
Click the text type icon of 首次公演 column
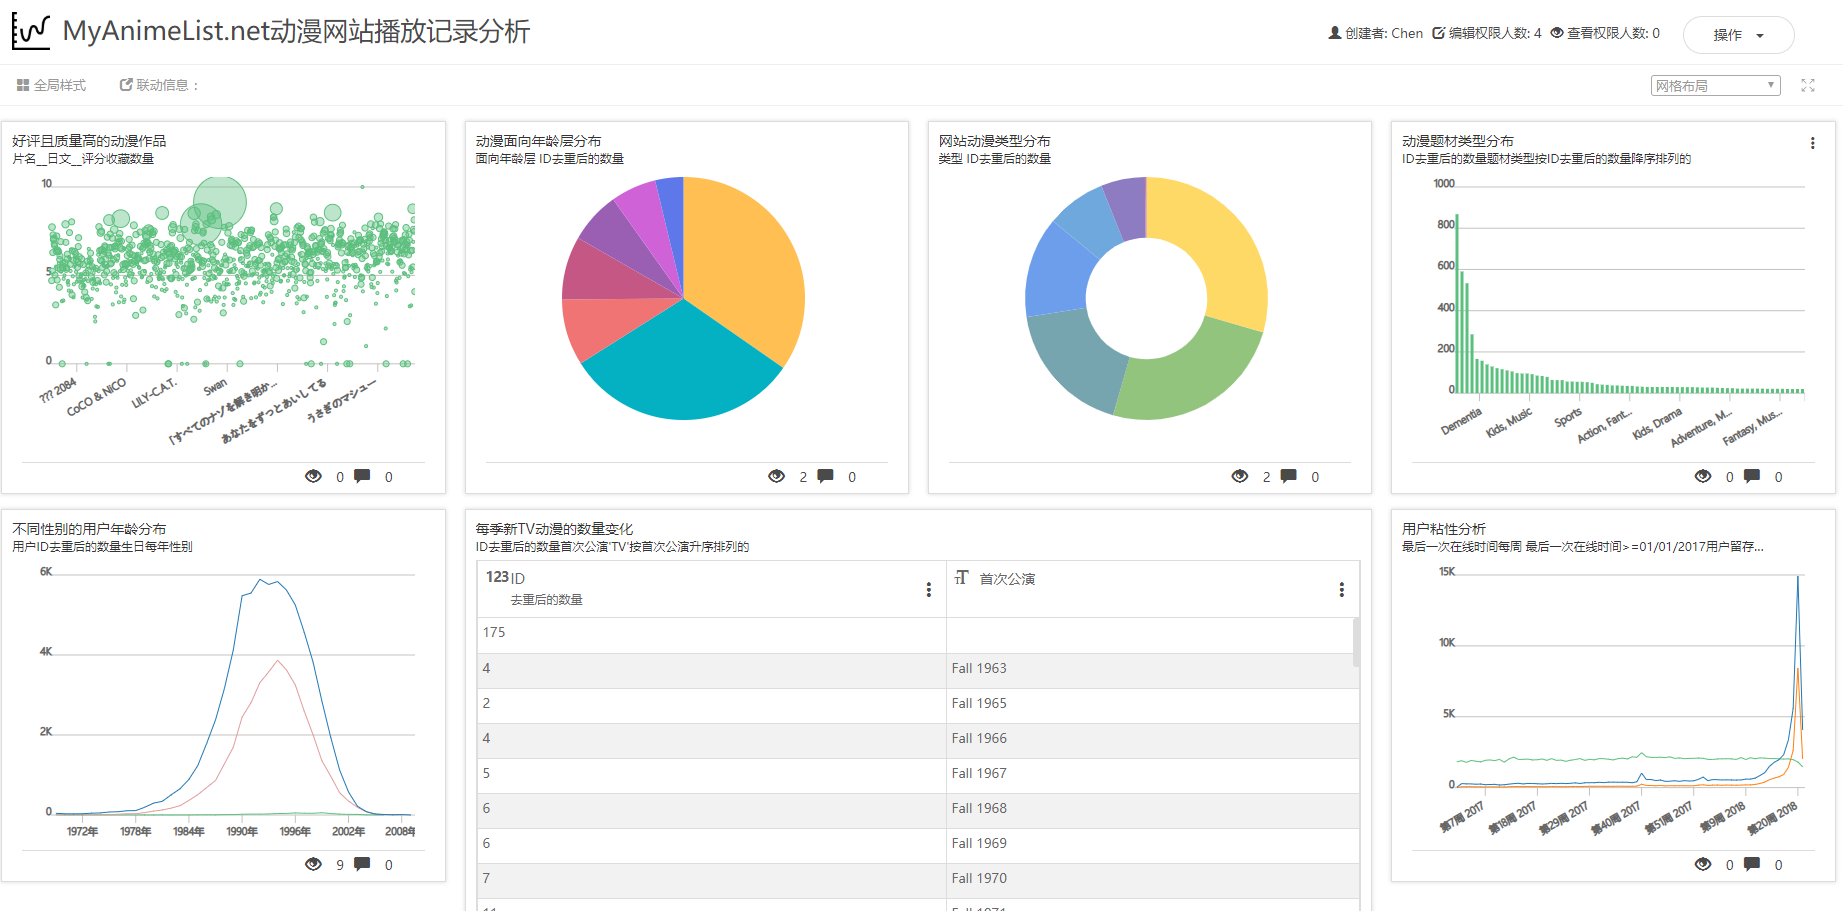(962, 578)
